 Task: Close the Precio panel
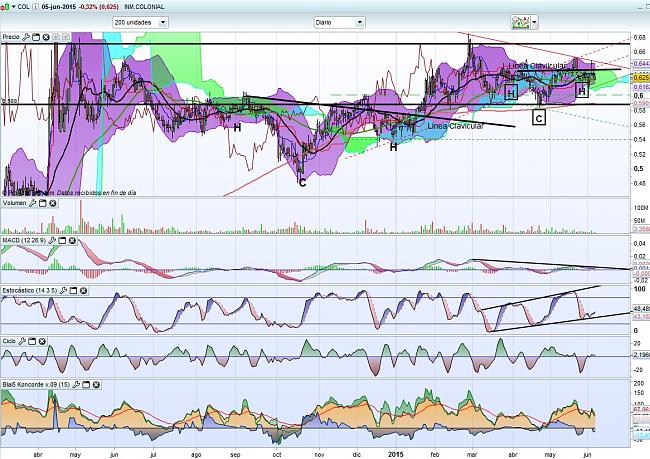[x=46, y=37]
